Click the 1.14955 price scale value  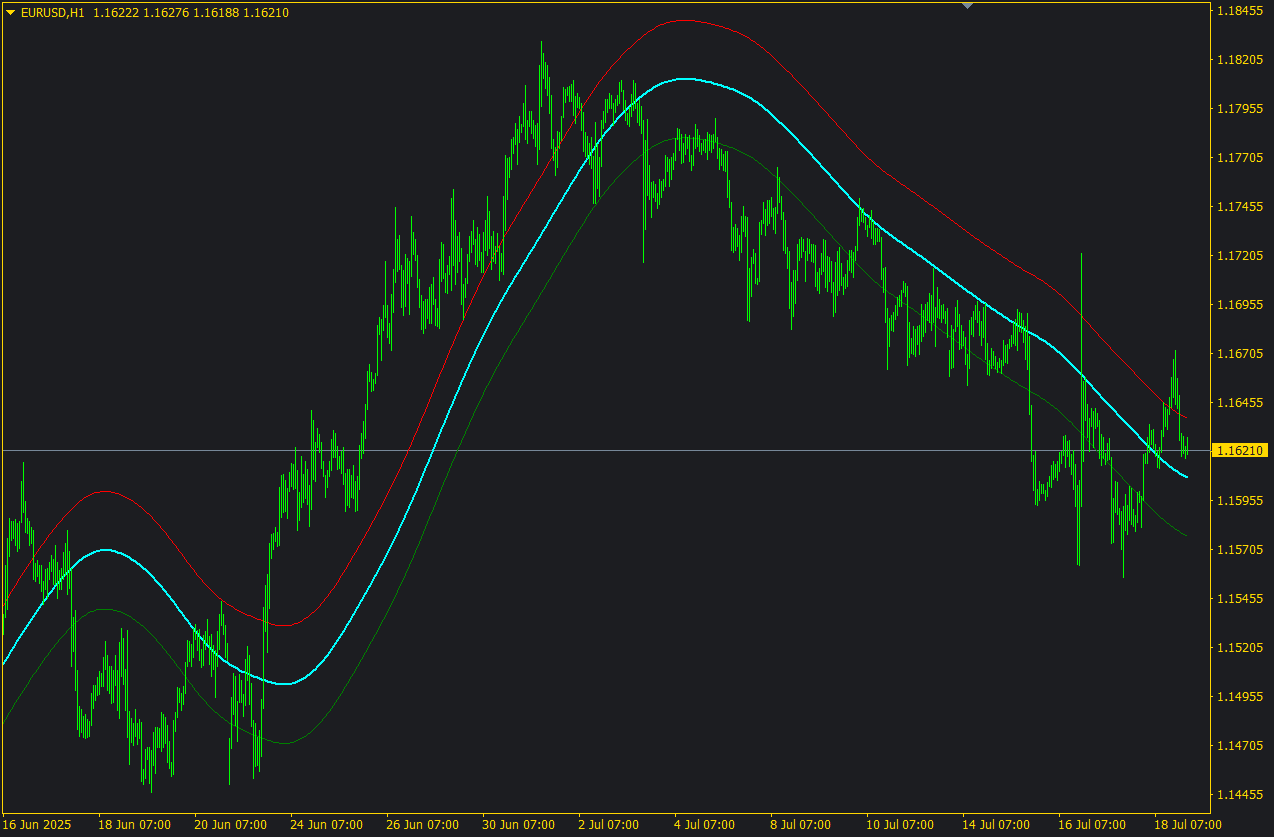[1240, 696]
